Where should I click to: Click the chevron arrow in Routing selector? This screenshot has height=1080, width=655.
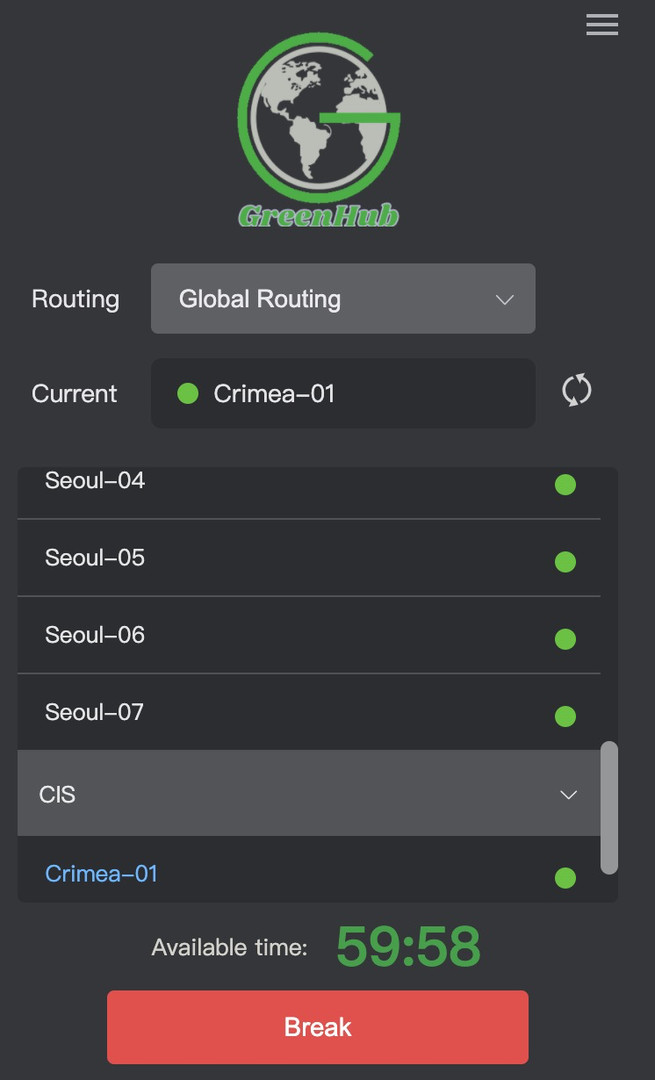(x=505, y=299)
